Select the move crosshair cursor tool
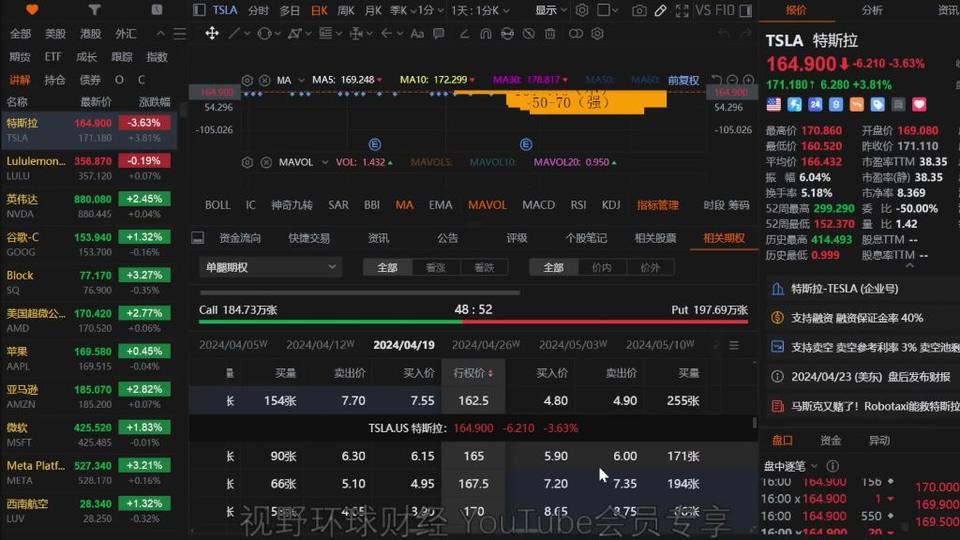The image size is (960, 540). (x=212, y=33)
